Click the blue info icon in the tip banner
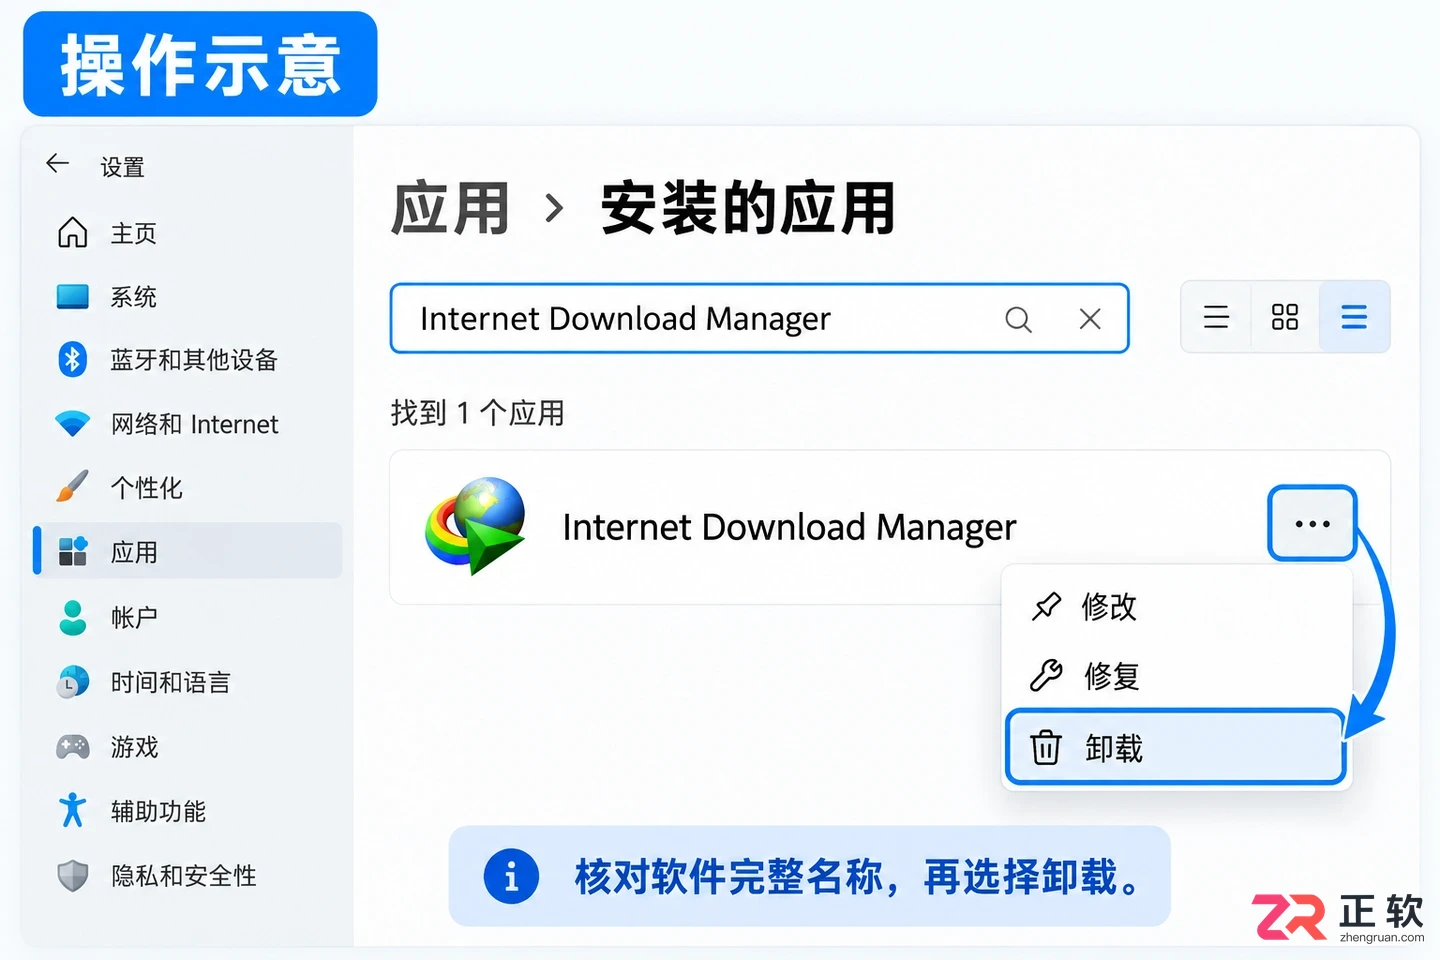 coord(511,876)
